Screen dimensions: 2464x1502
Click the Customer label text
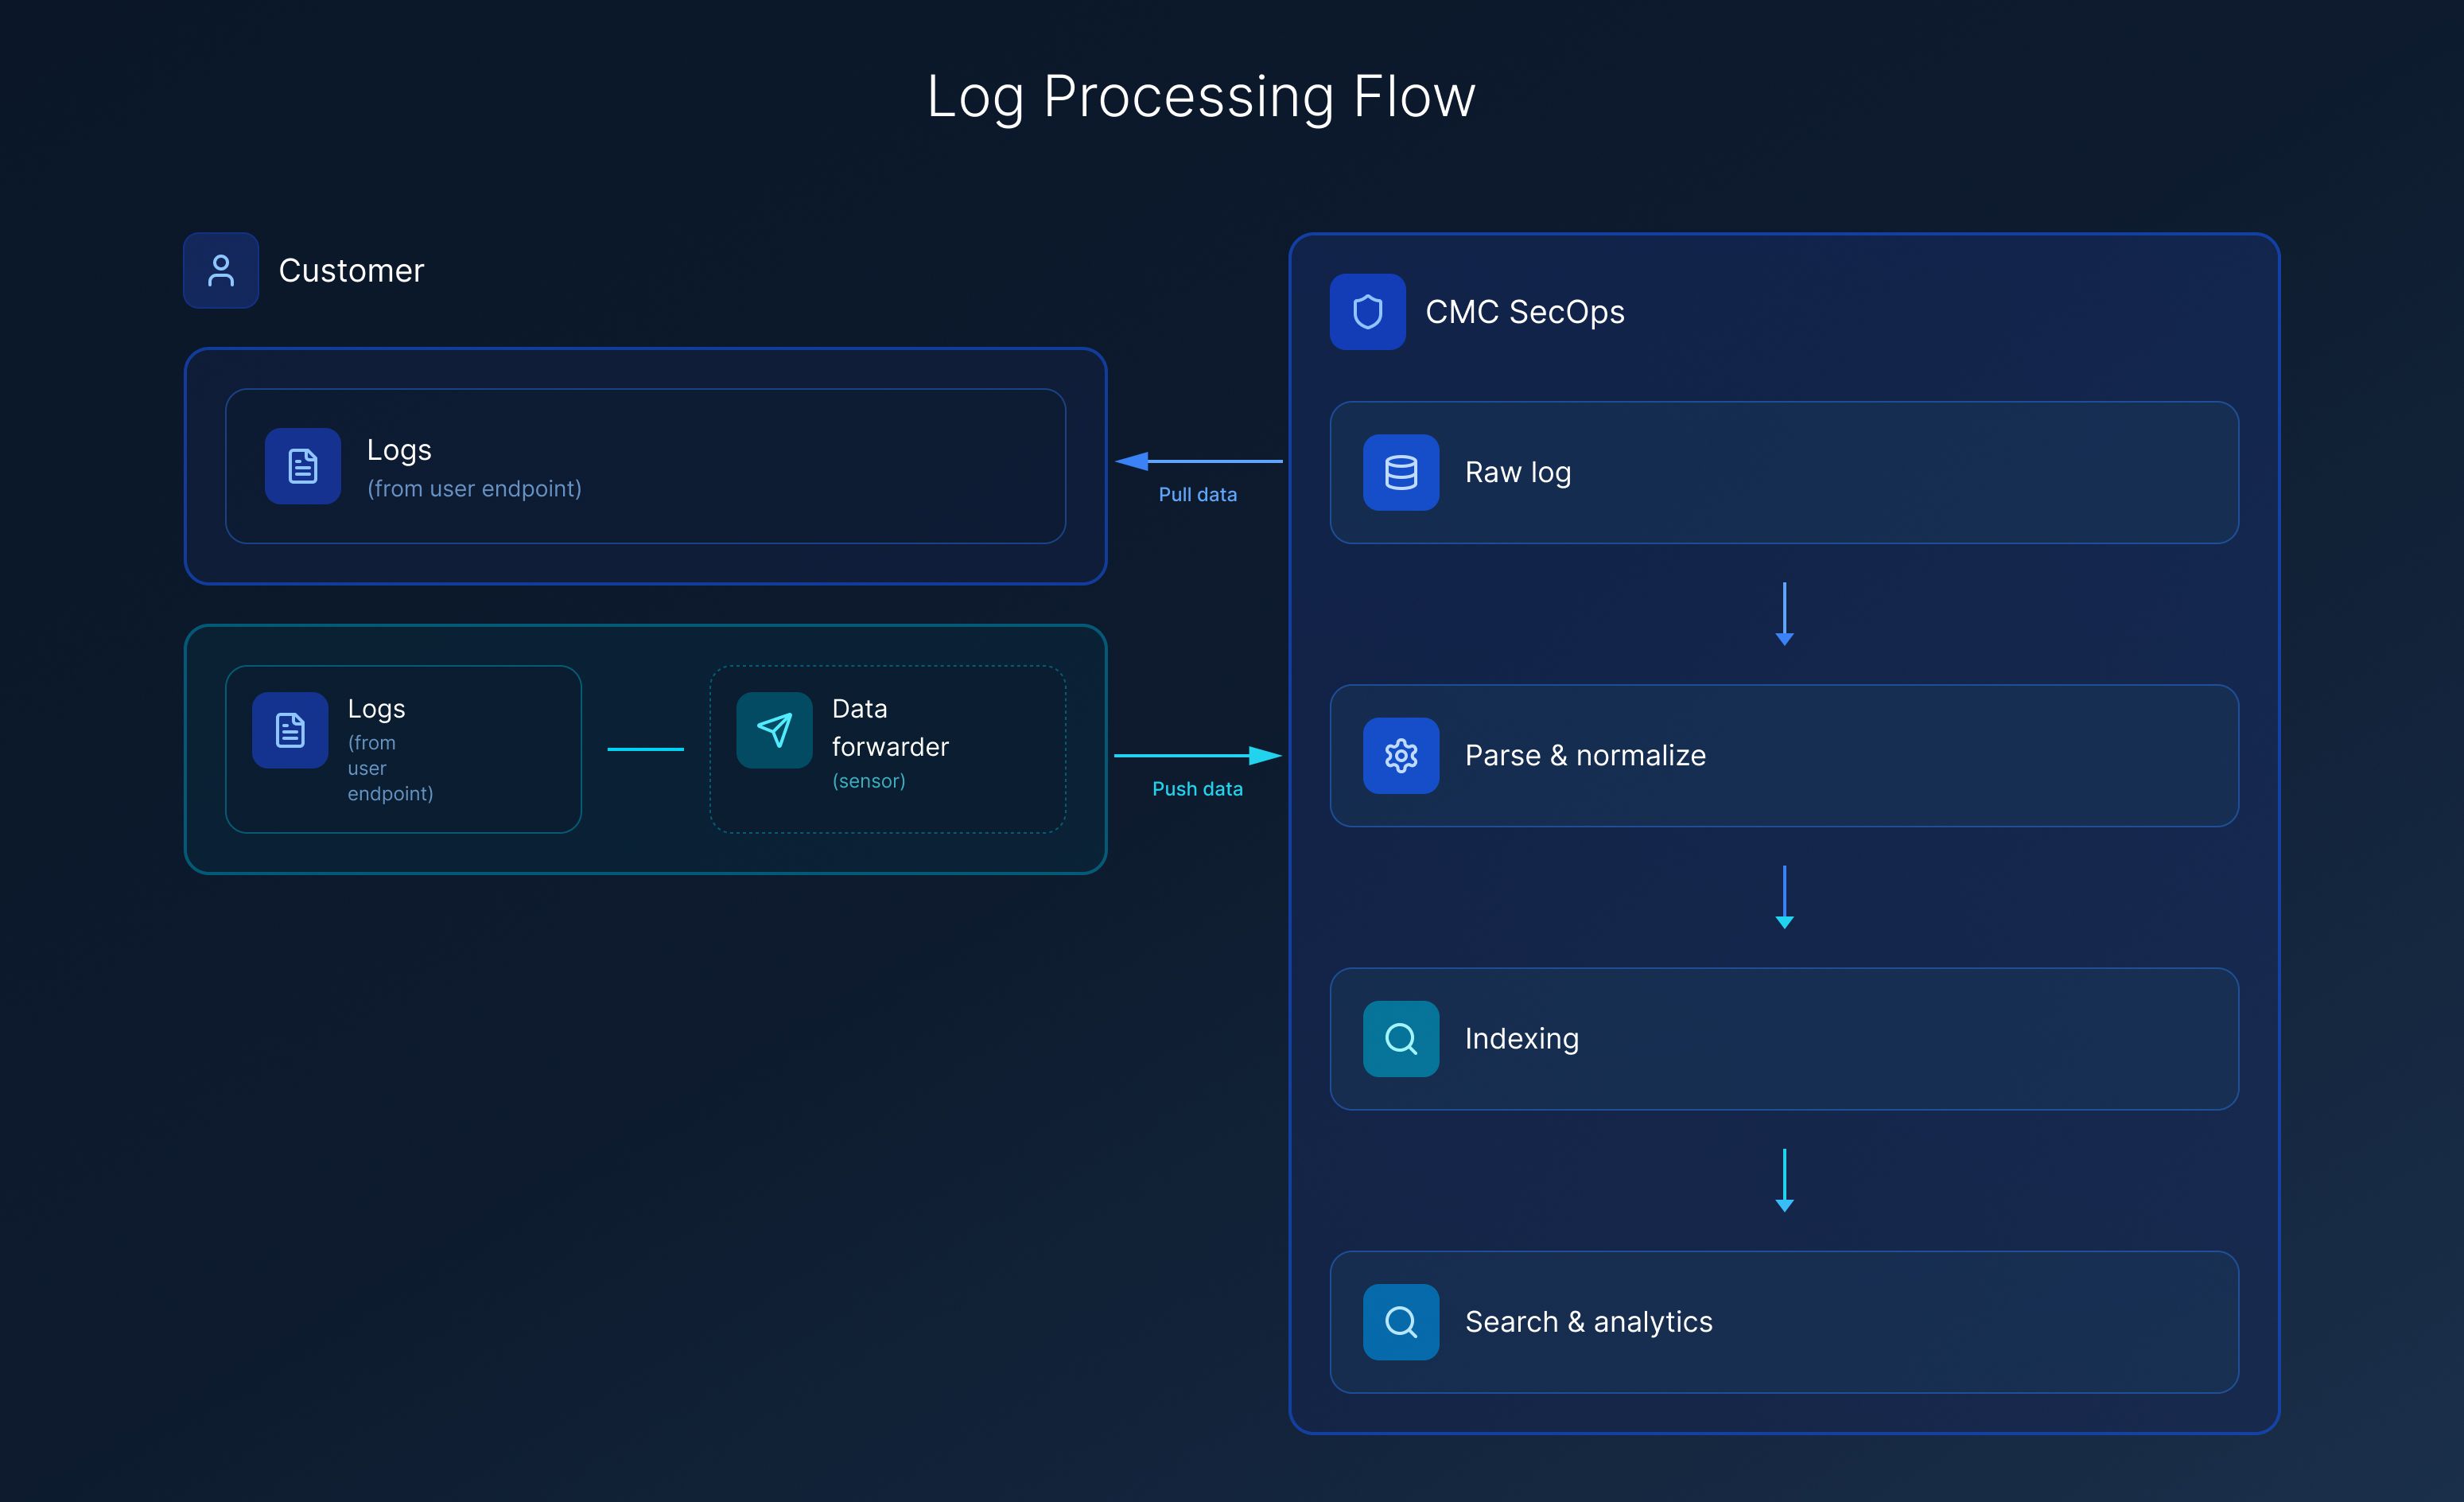[351, 270]
